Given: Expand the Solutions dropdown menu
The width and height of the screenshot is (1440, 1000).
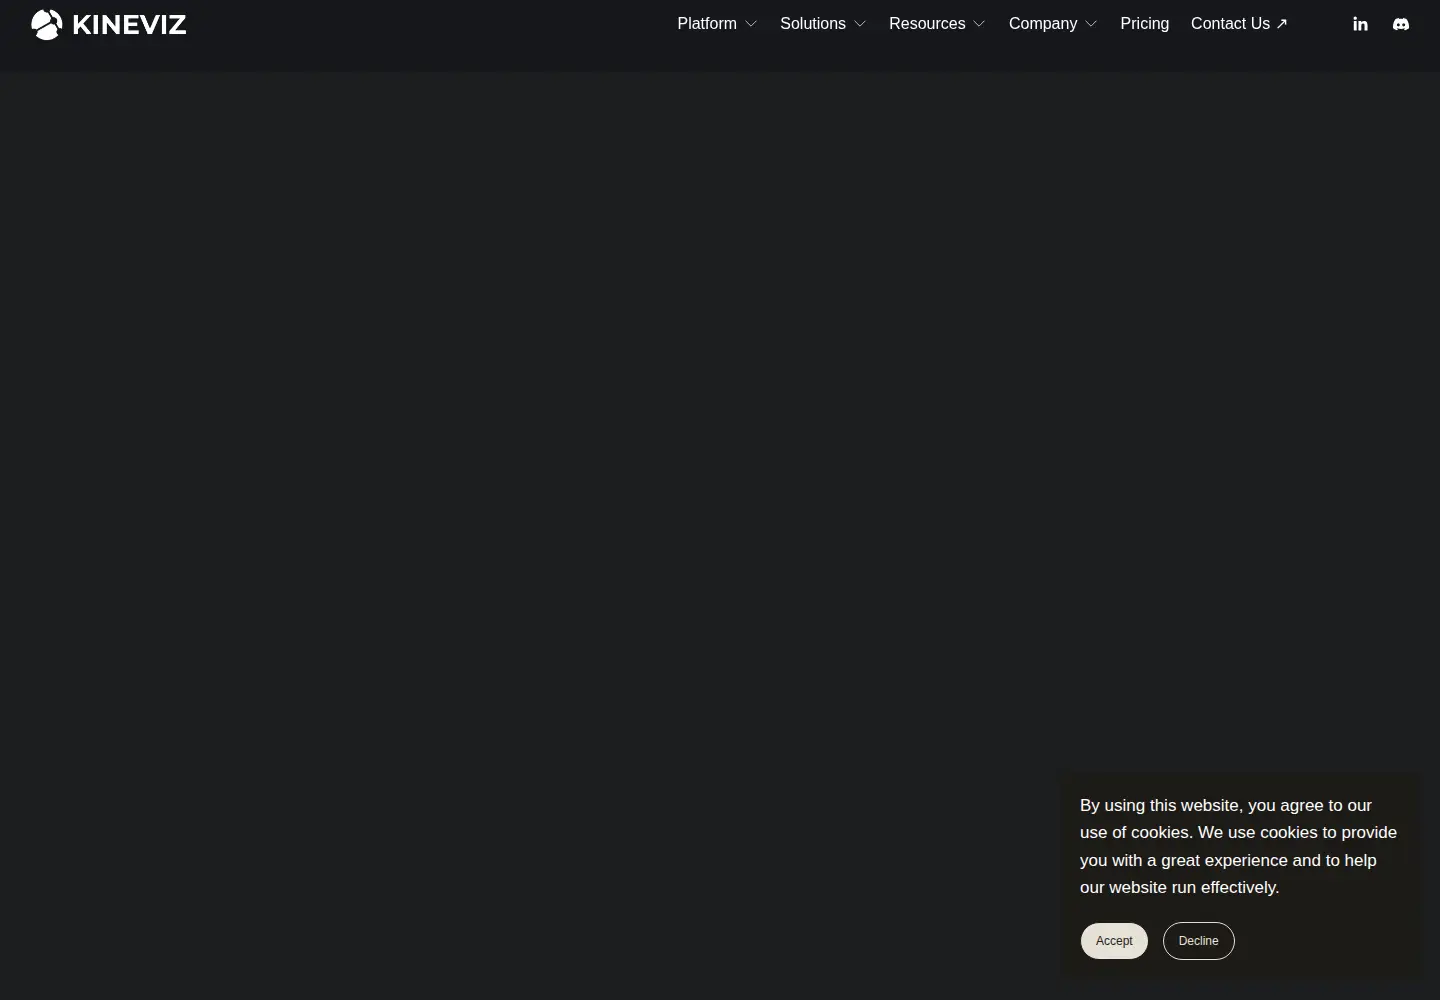Looking at the screenshot, I should pyautogui.click(x=823, y=24).
